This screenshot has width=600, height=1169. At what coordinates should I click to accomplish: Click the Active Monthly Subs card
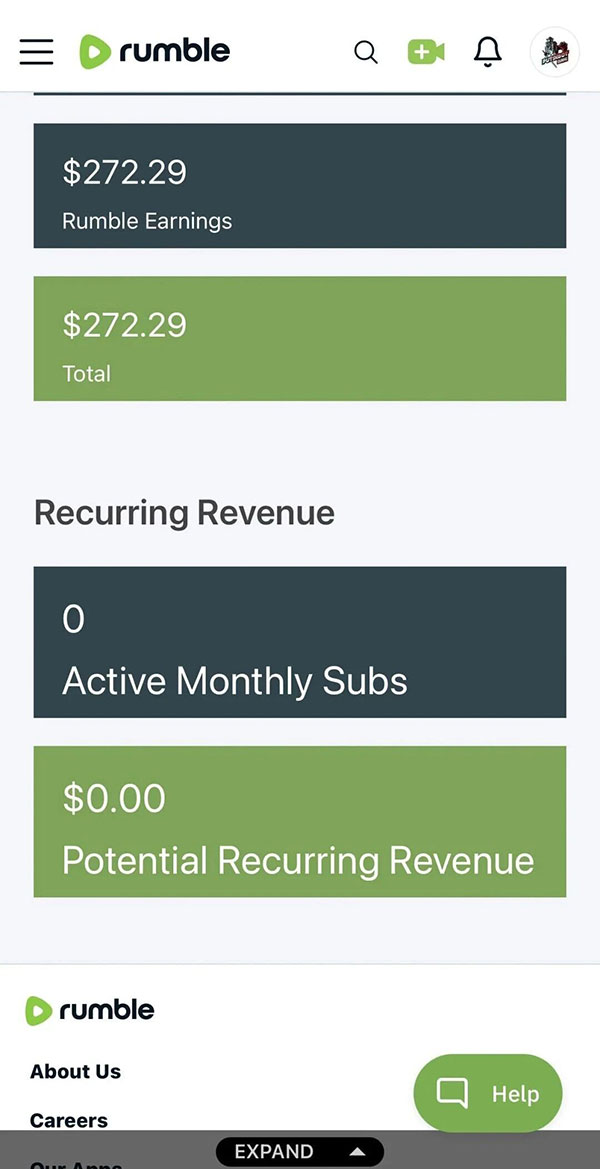(300, 642)
